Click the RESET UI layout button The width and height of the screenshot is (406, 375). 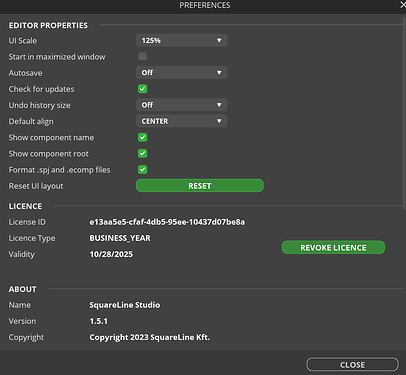click(200, 186)
